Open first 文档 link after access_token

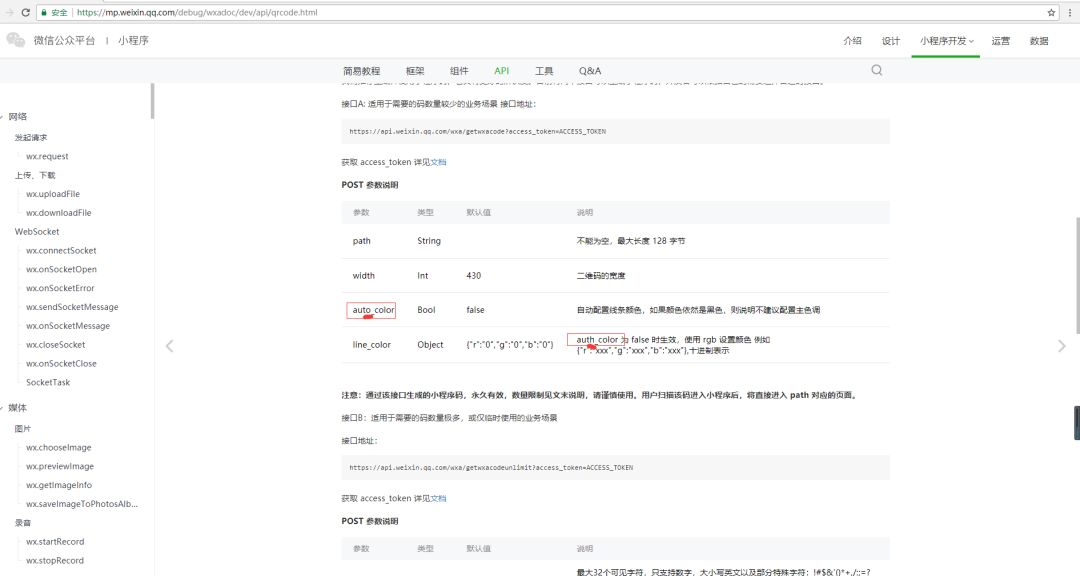pyautogui.click(x=438, y=163)
